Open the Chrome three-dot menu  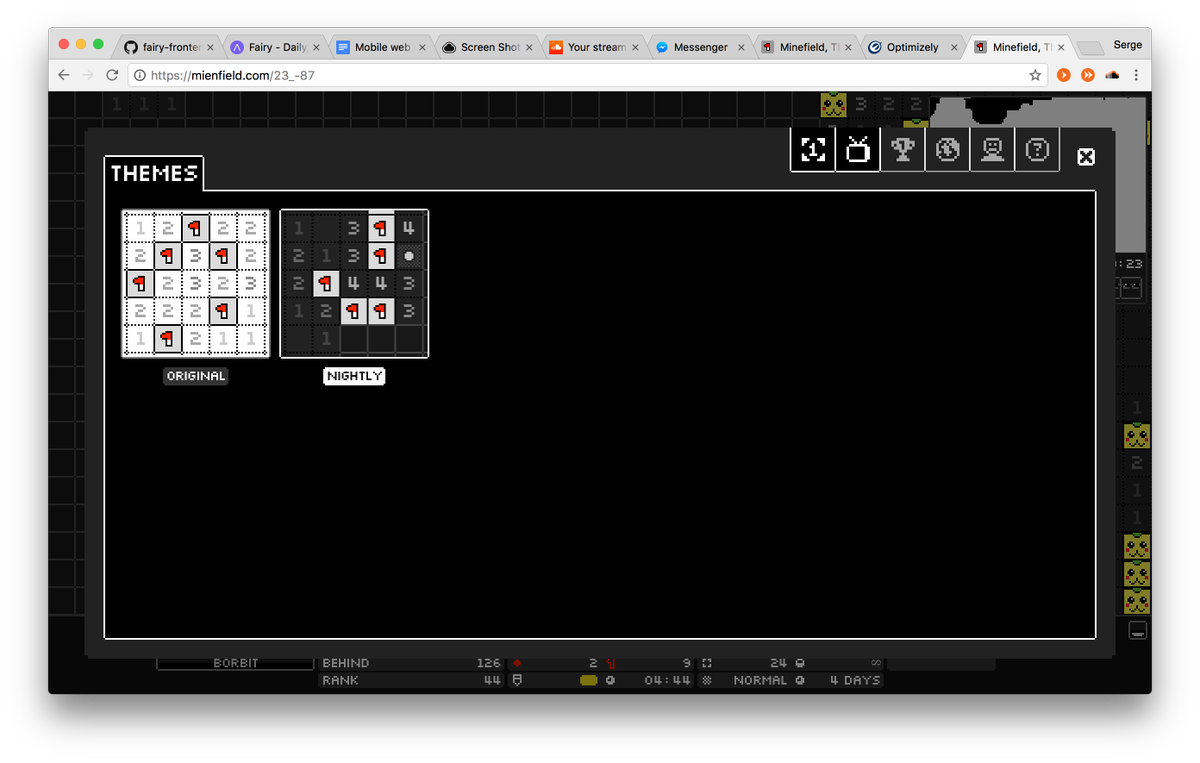pos(1137,75)
